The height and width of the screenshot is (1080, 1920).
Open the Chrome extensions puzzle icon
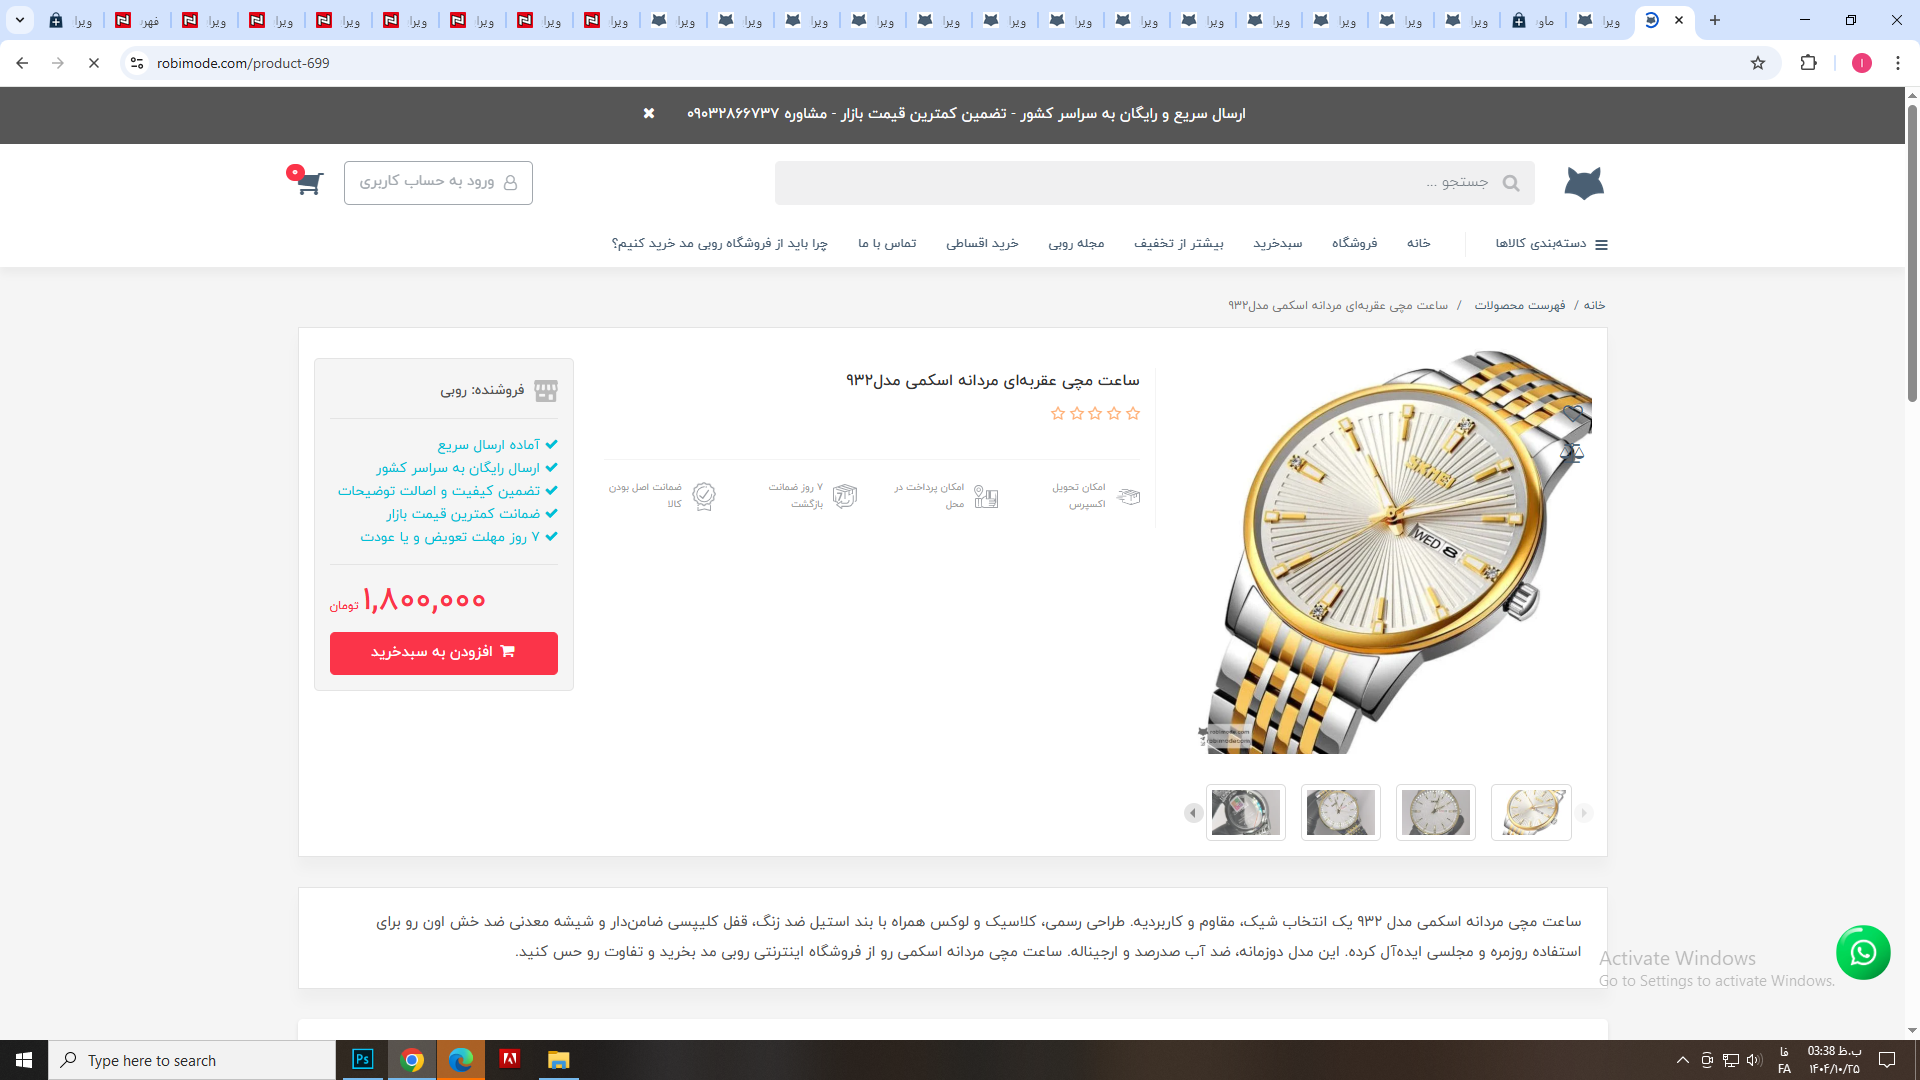(1808, 63)
